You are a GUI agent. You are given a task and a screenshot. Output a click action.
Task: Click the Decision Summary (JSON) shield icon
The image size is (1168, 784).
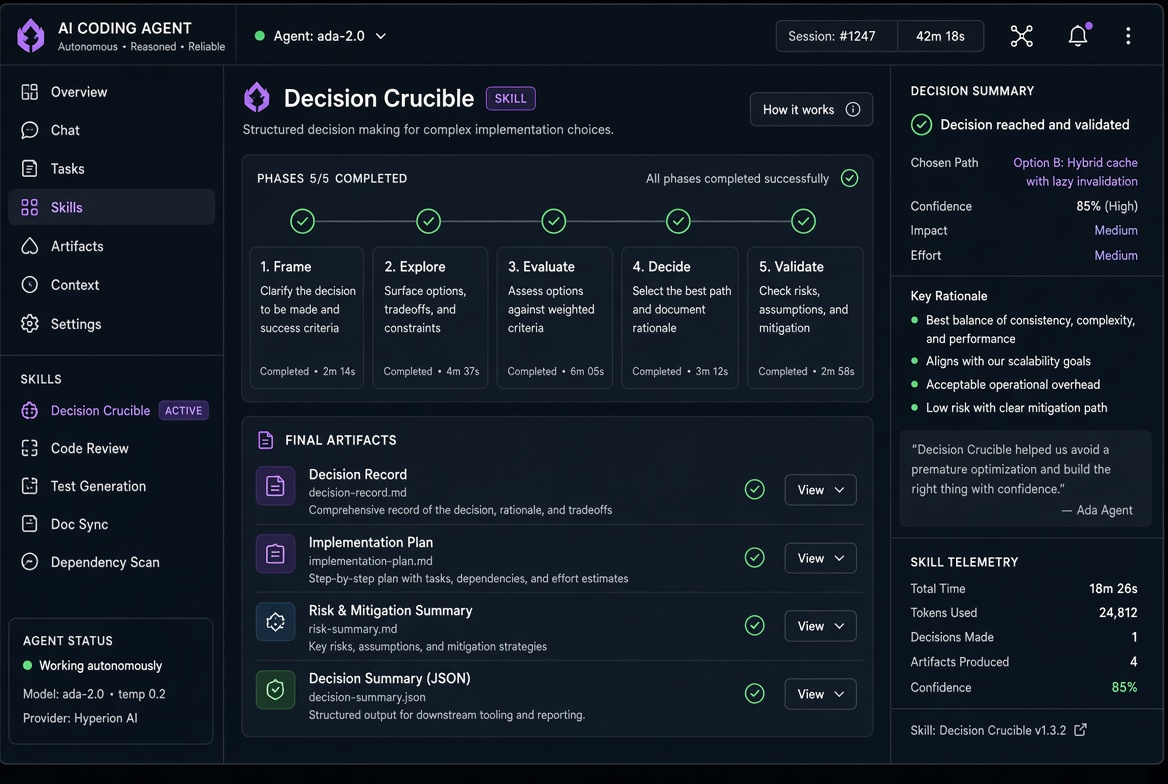tap(276, 690)
